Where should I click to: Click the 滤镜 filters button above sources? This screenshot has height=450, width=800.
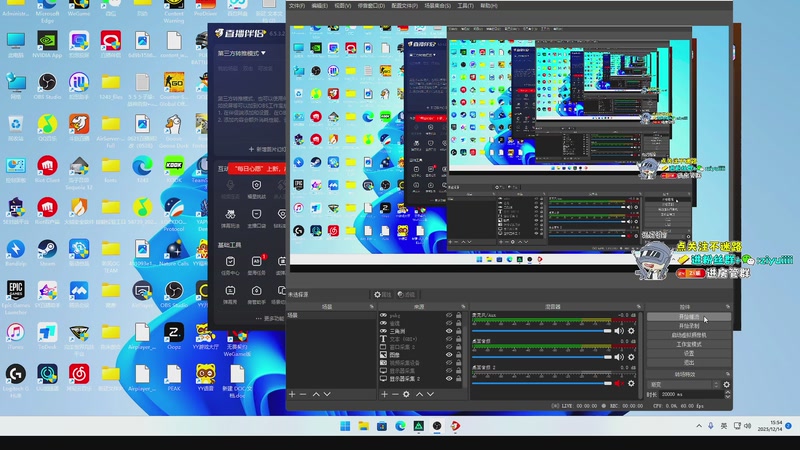[x=407, y=294]
